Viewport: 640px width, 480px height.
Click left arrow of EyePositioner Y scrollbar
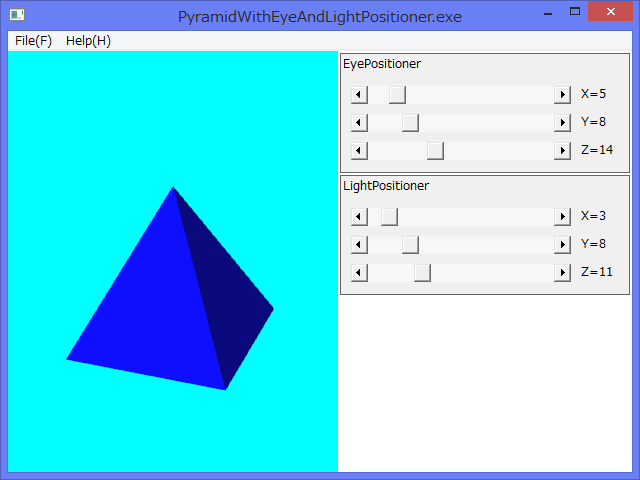click(359, 122)
